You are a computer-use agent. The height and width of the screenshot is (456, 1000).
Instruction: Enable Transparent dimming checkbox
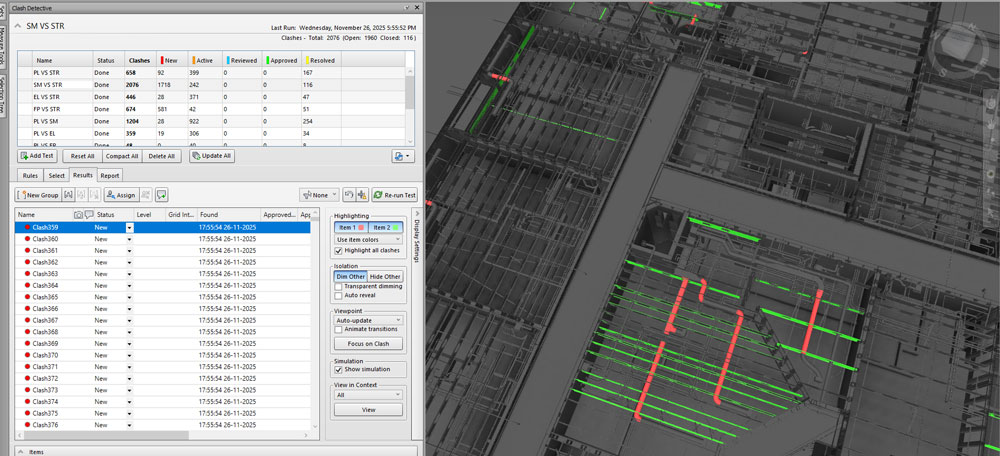[338, 286]
